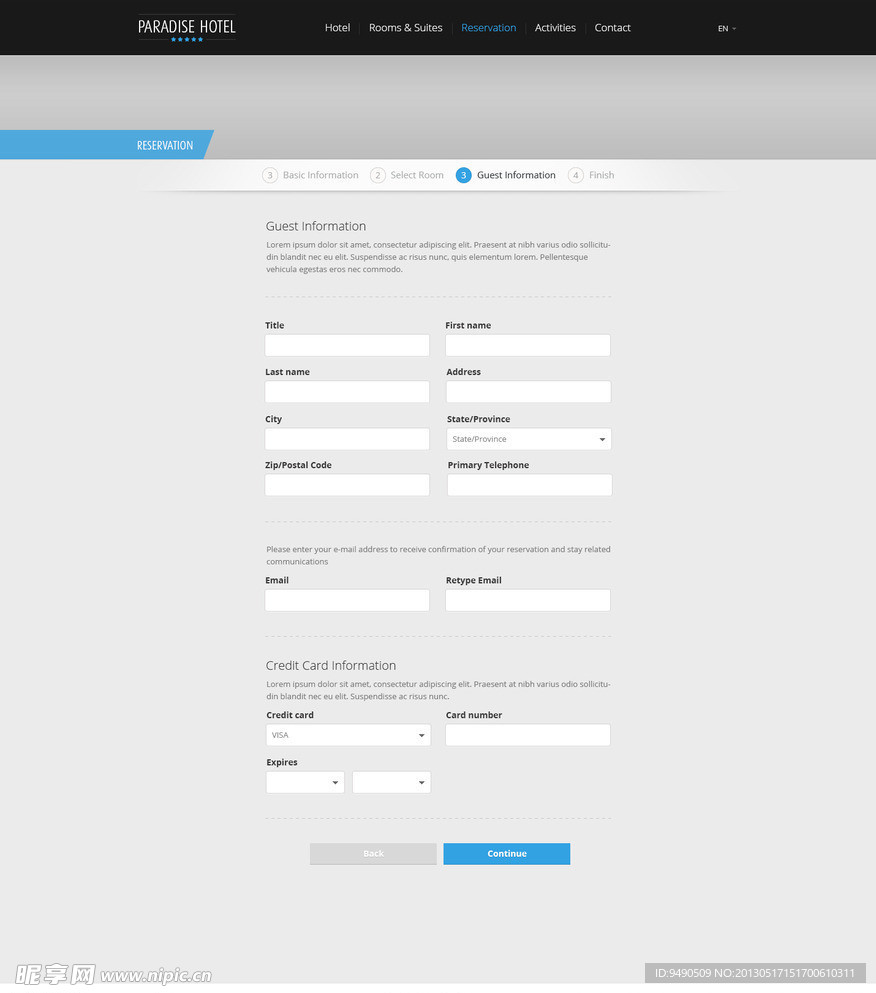876x993 pixels.
Task: Open the EN language selector
Action: point(726,29)
